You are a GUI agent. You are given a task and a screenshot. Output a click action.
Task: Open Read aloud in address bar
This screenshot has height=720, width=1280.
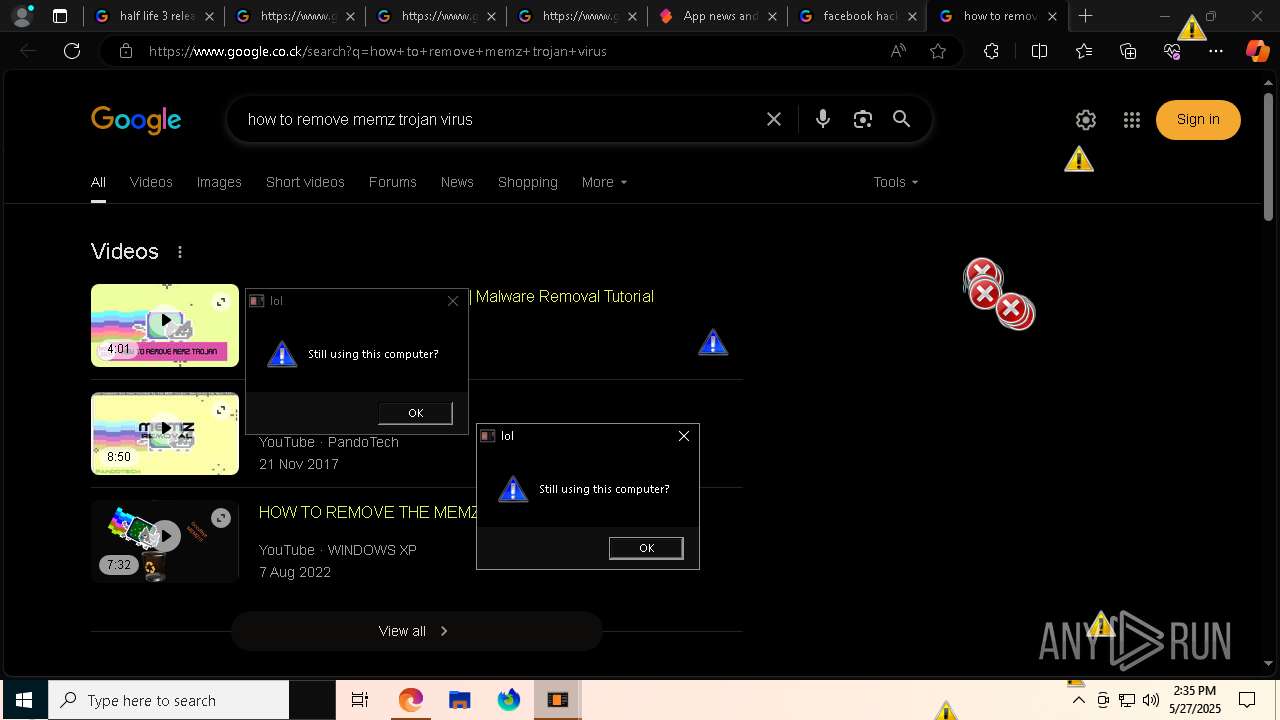(898, 51)
